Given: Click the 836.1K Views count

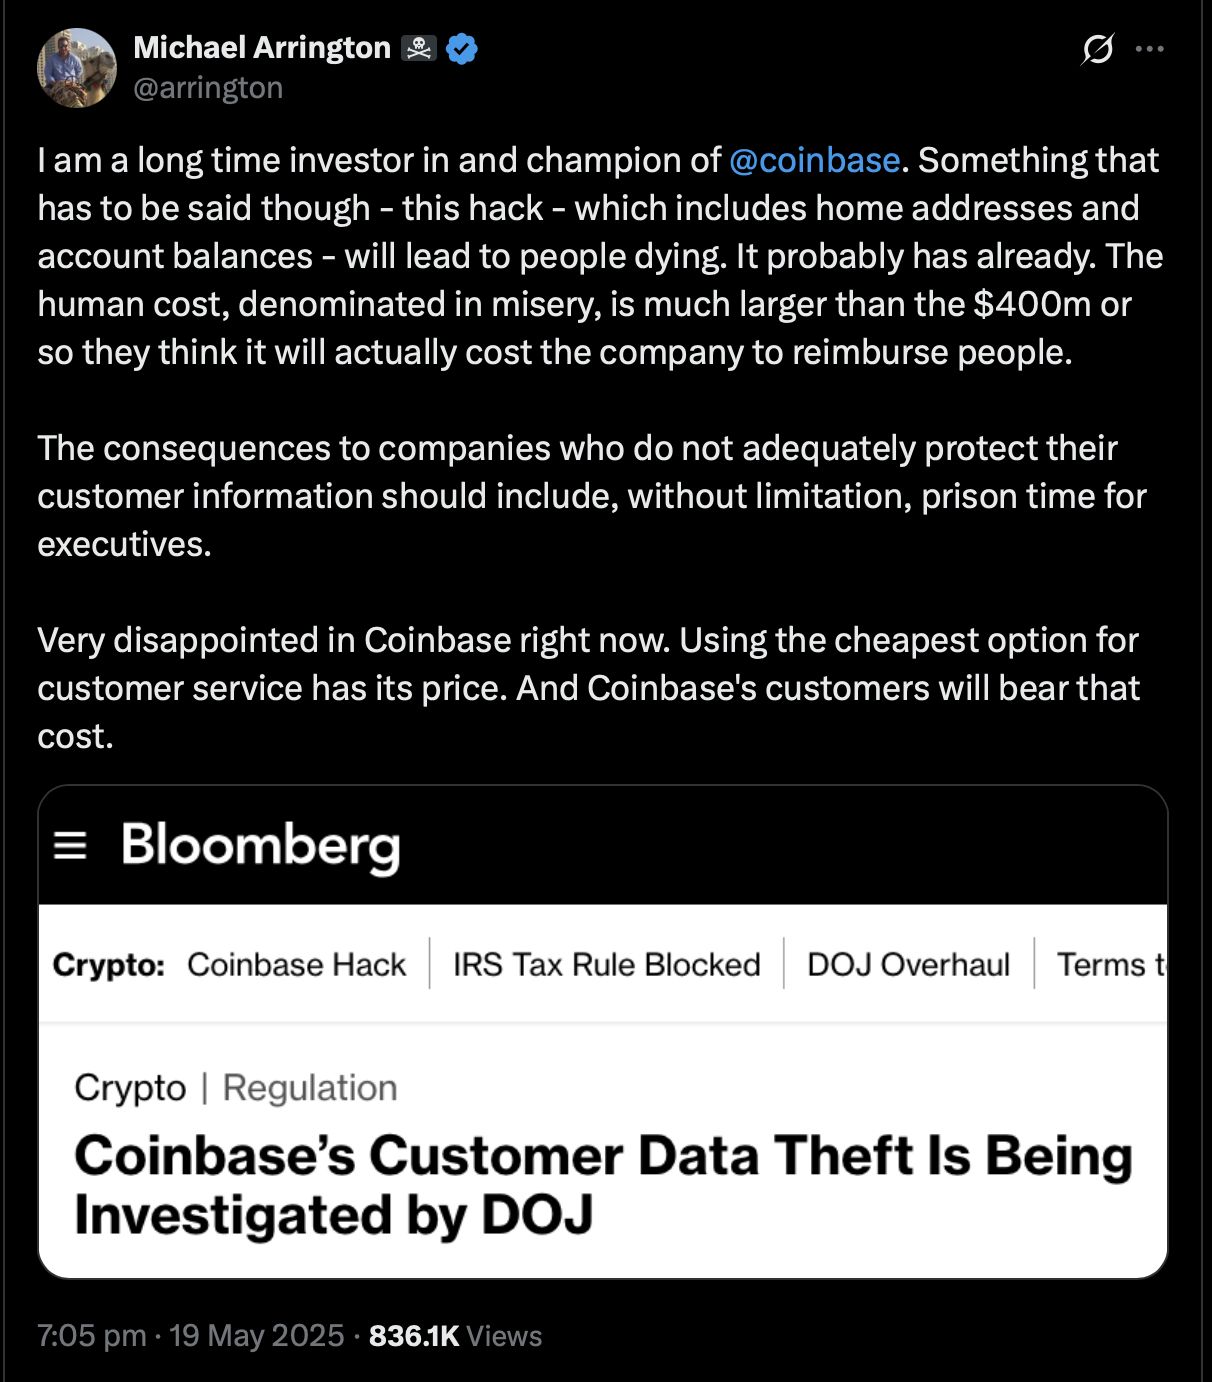Looking at the screenshot, I should point(455,1336).
